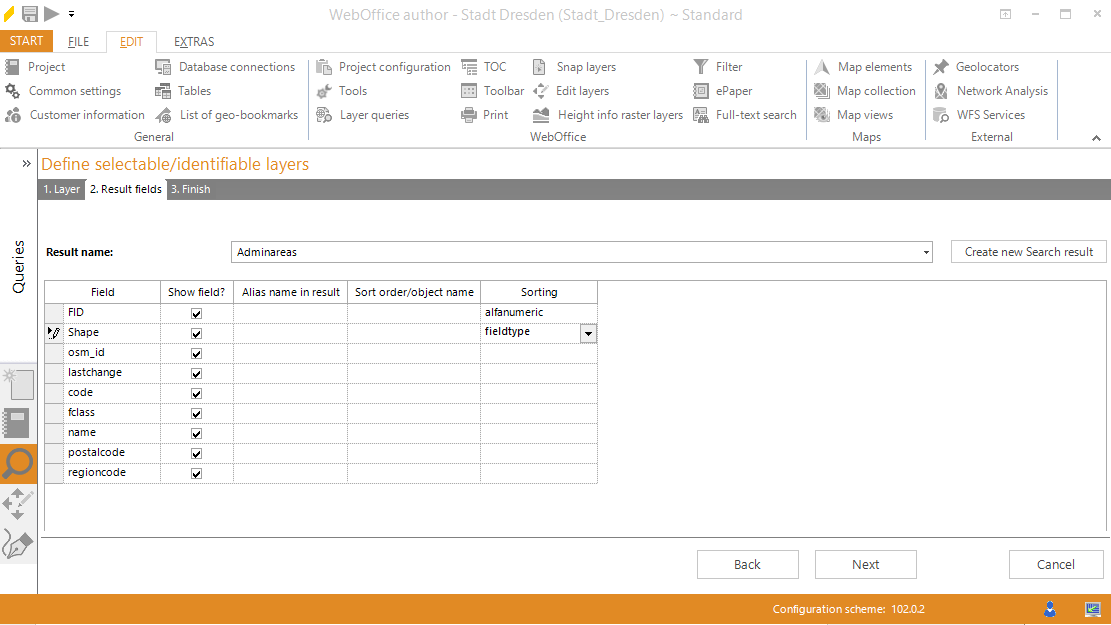Click the Create new Search result button
1111x625 pixels.
tap(1028, 251)
